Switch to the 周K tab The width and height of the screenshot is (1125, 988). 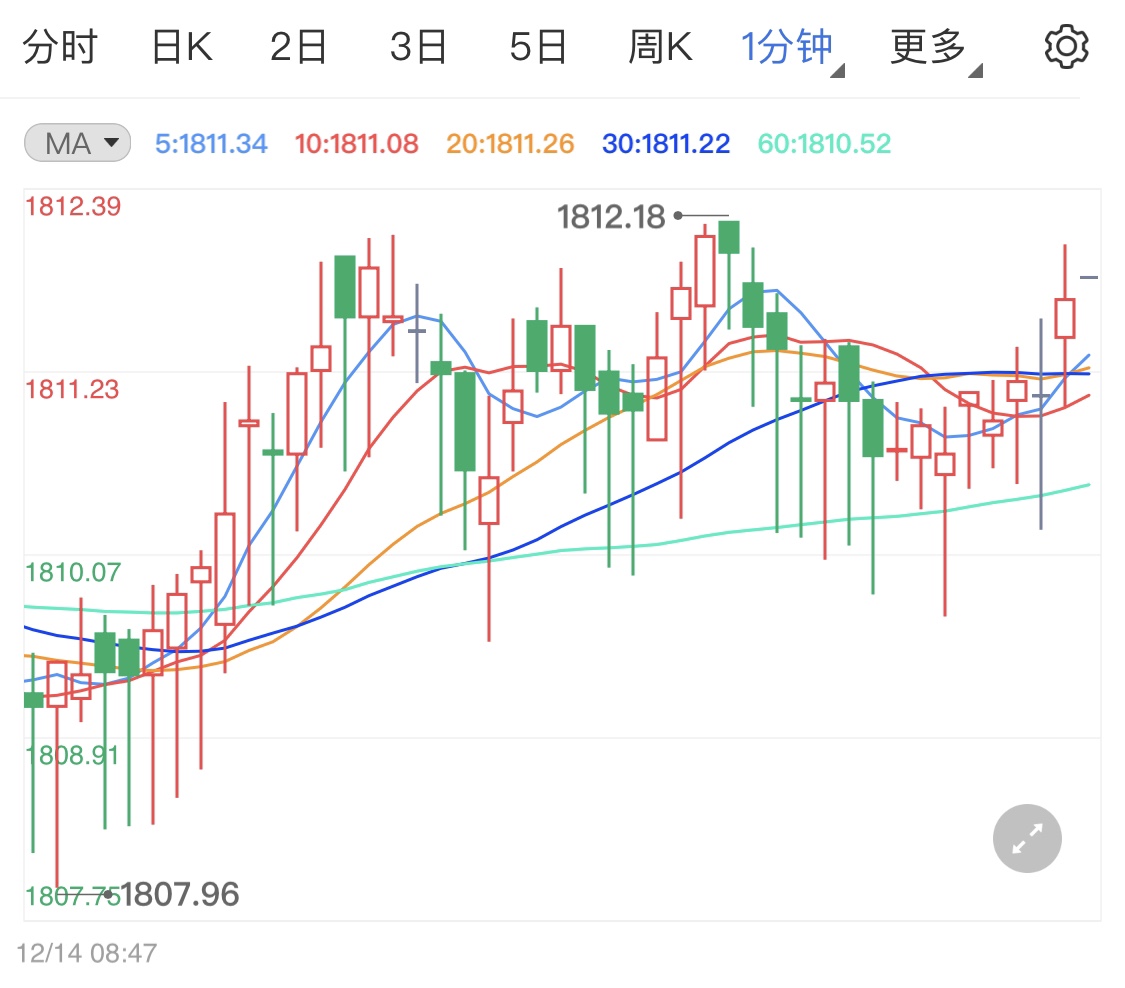click(660, 47)
